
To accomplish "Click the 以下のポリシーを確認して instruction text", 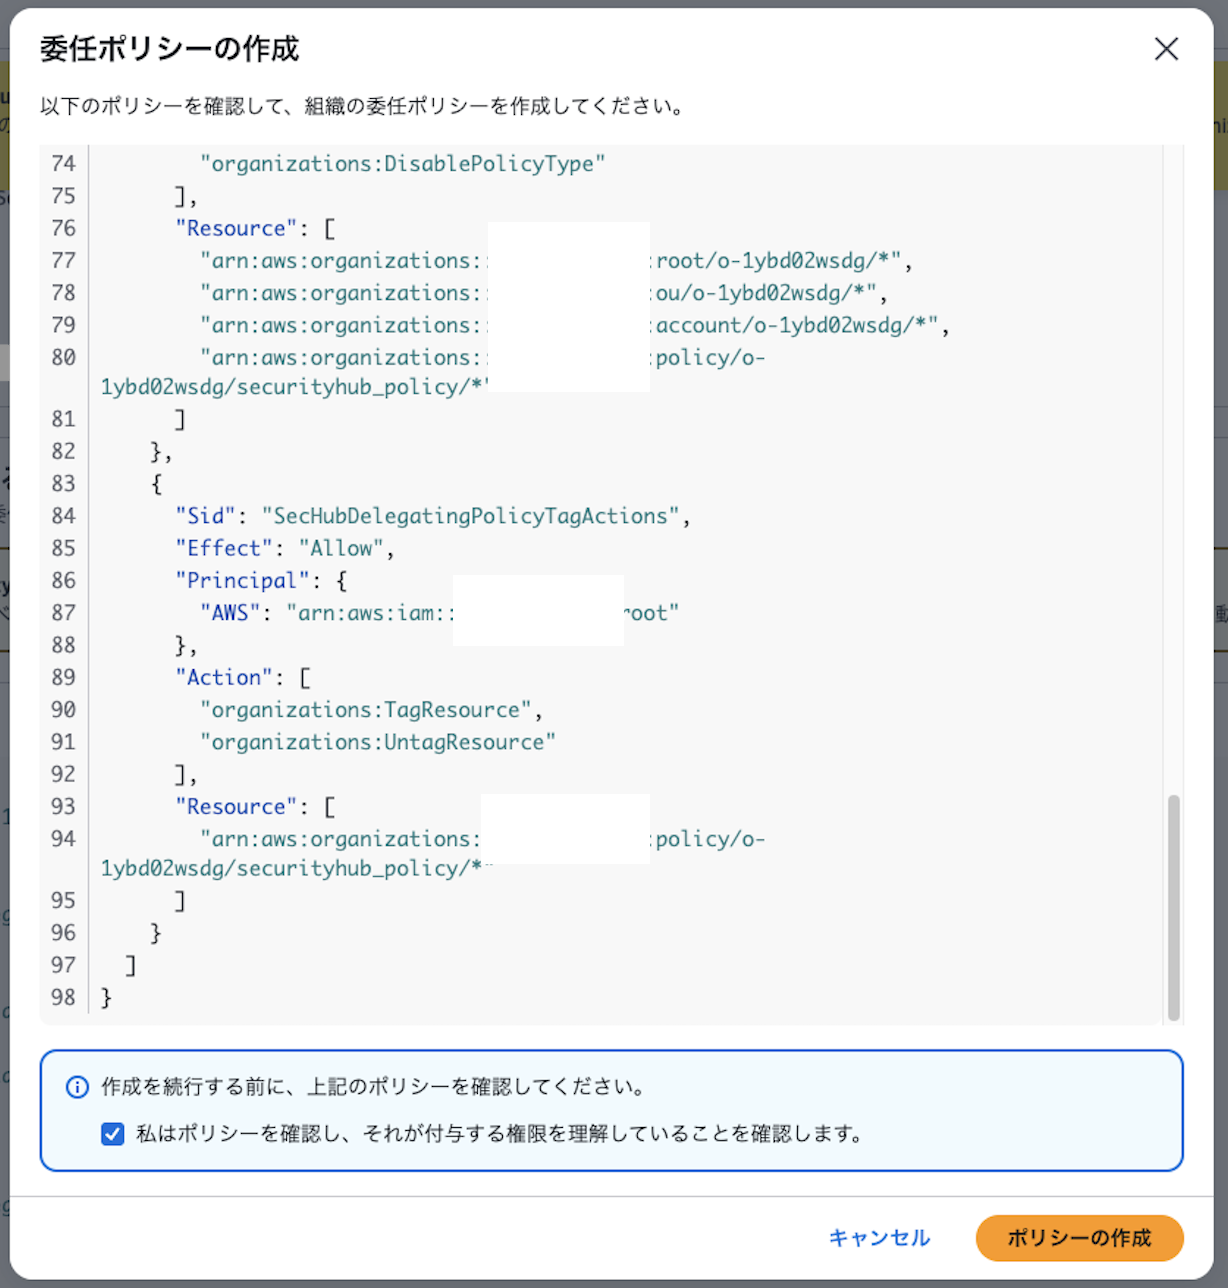I will (364, 106).
